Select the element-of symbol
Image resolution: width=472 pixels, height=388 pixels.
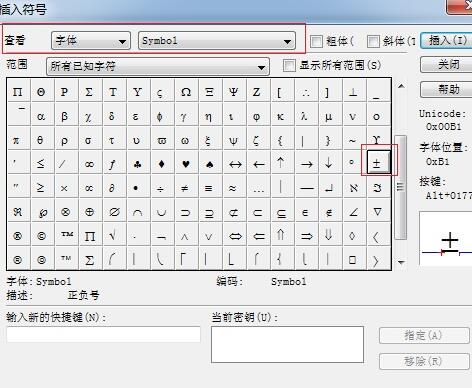coord(305,212)
